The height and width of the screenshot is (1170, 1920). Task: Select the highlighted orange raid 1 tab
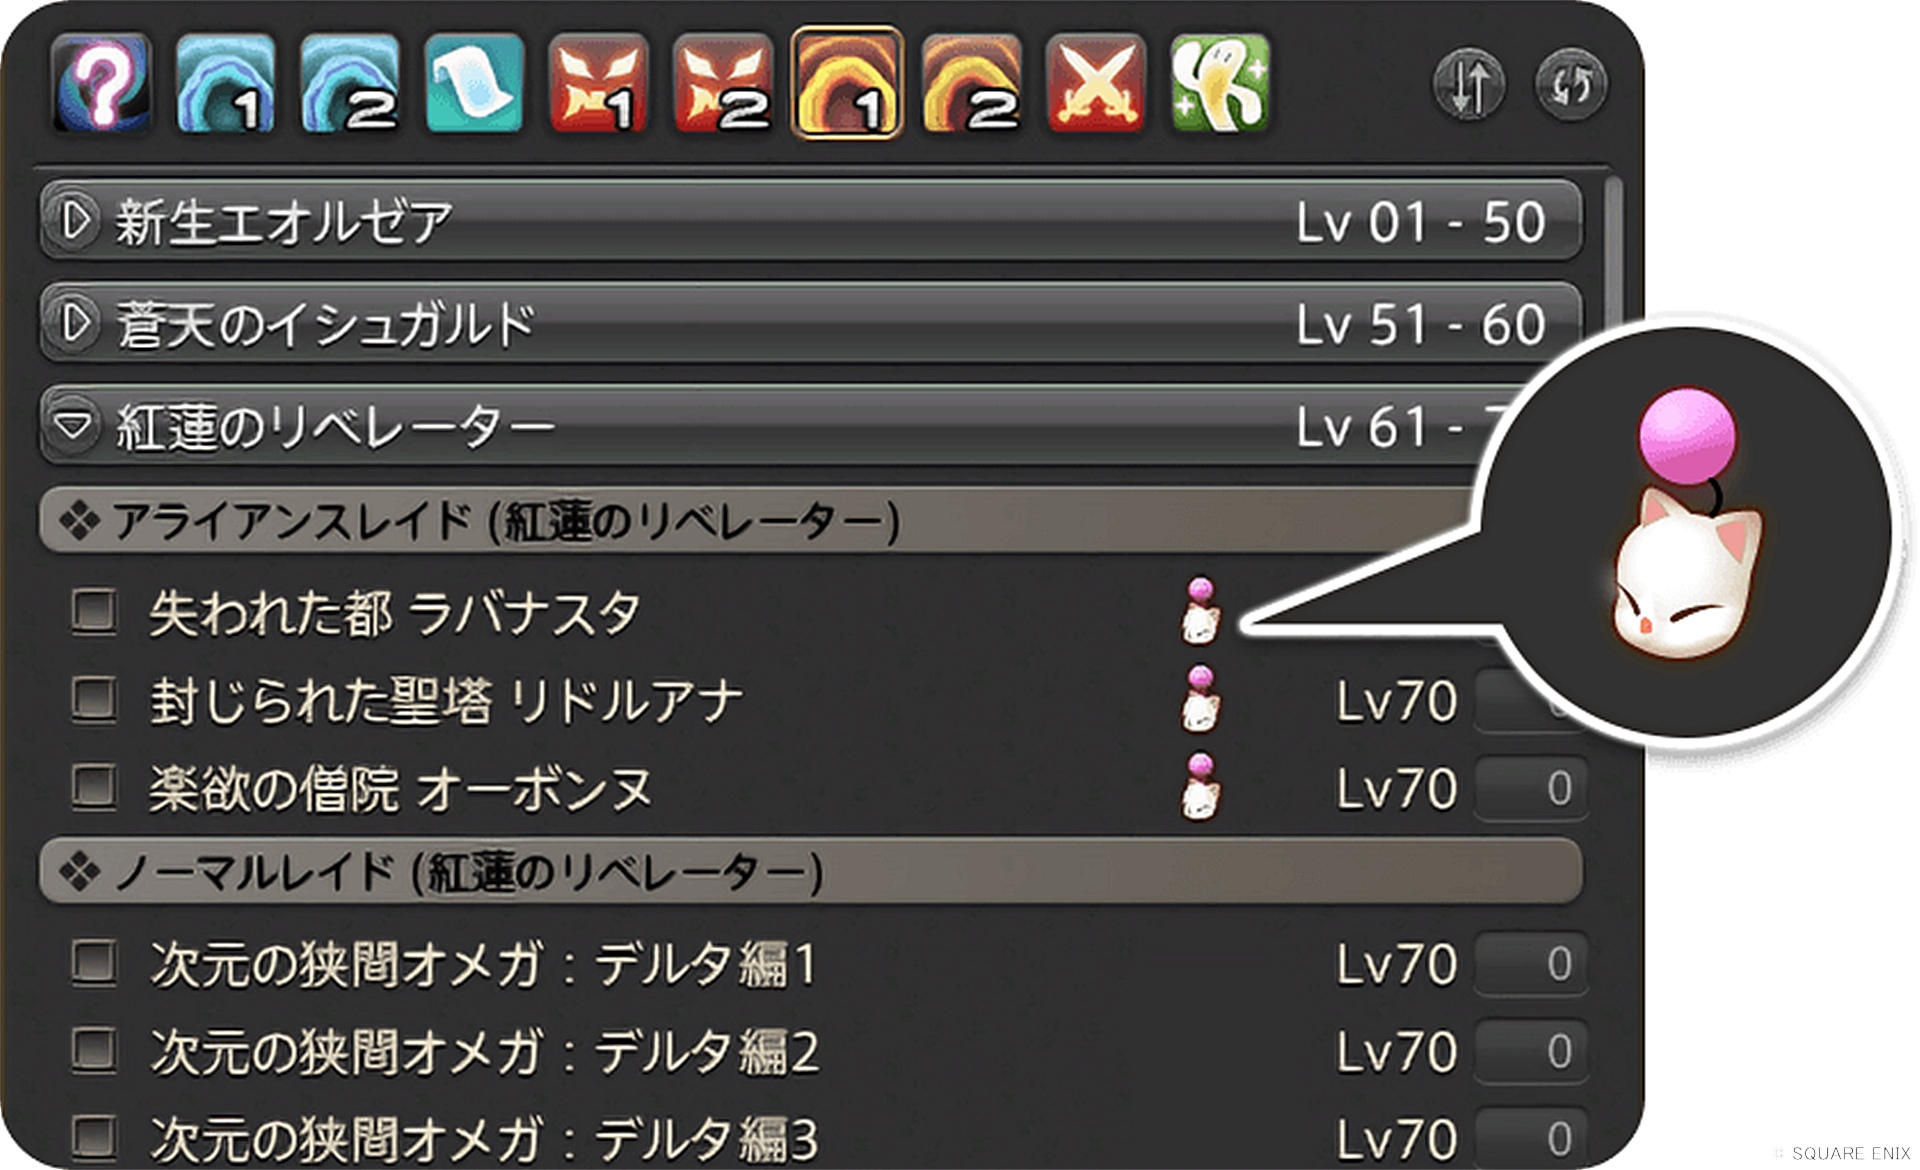point(847,83)
